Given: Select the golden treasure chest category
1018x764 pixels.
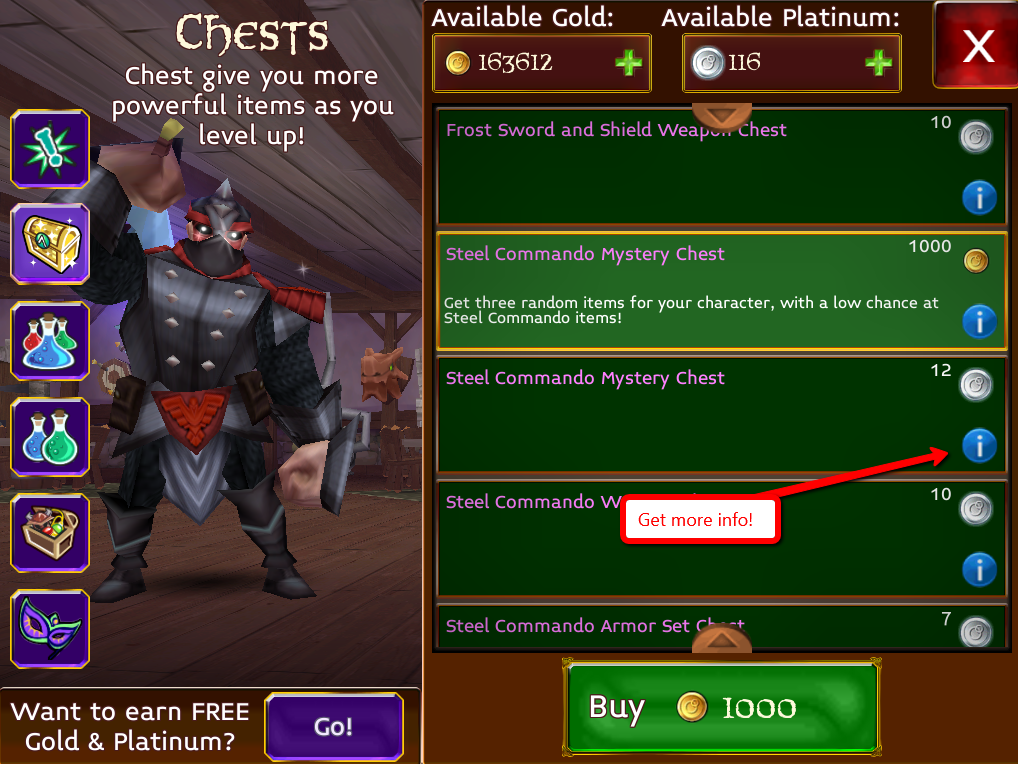Looking at the screenshot, I should click(x=50, y=244).
